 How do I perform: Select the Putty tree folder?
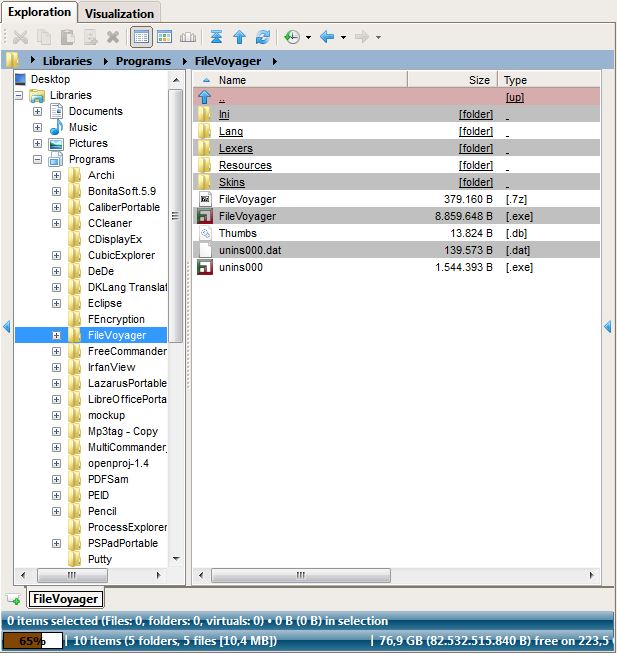click(x=100, y=559)
